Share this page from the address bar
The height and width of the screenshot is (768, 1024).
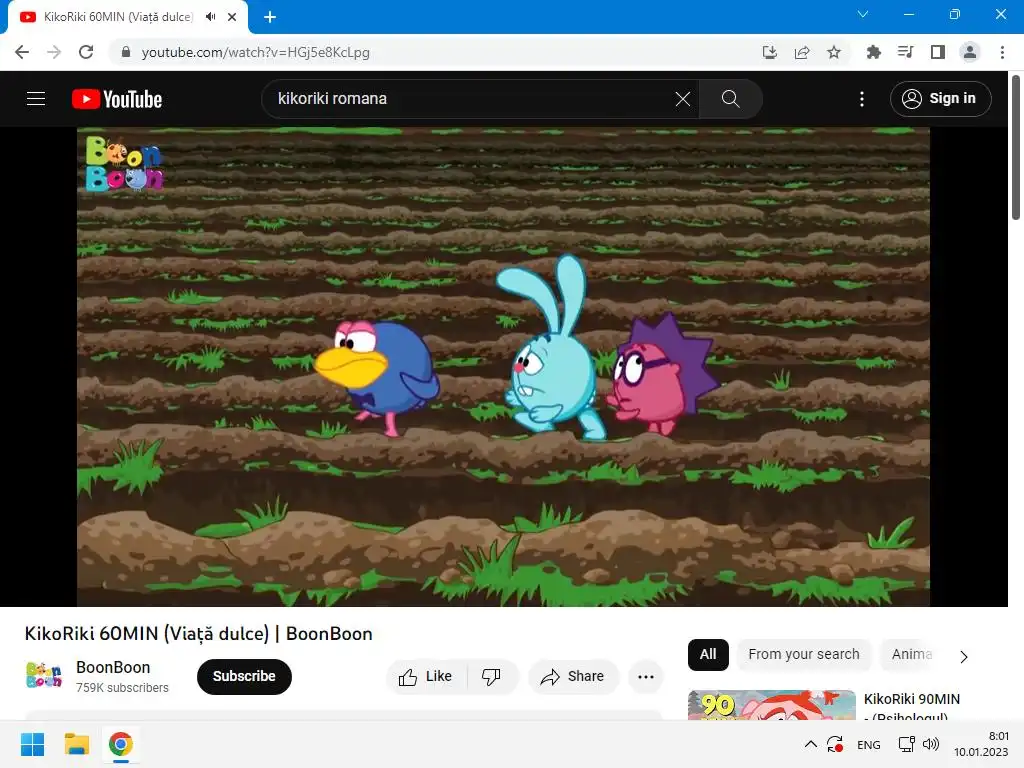click(x=802, y=52)
